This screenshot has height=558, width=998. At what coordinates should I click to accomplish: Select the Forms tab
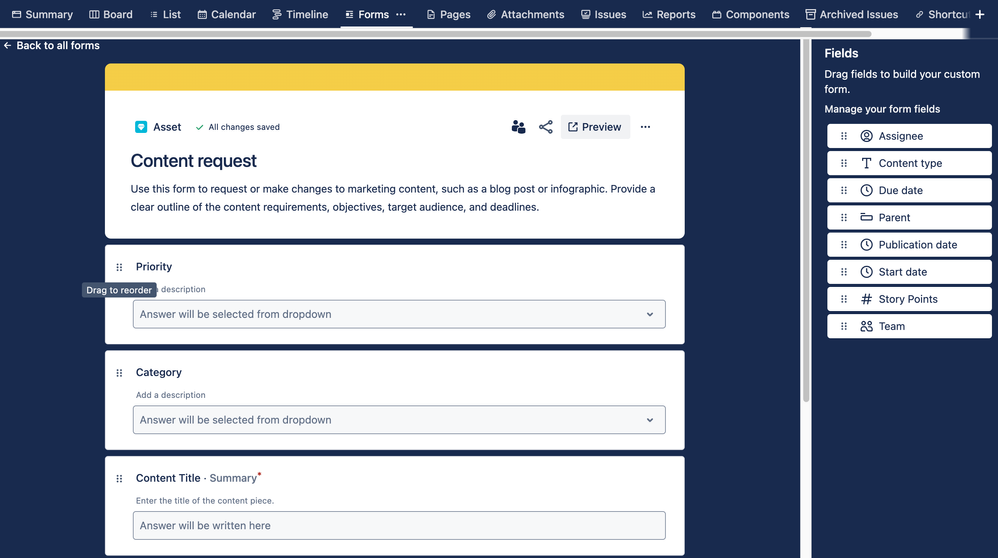pos(367,14)
